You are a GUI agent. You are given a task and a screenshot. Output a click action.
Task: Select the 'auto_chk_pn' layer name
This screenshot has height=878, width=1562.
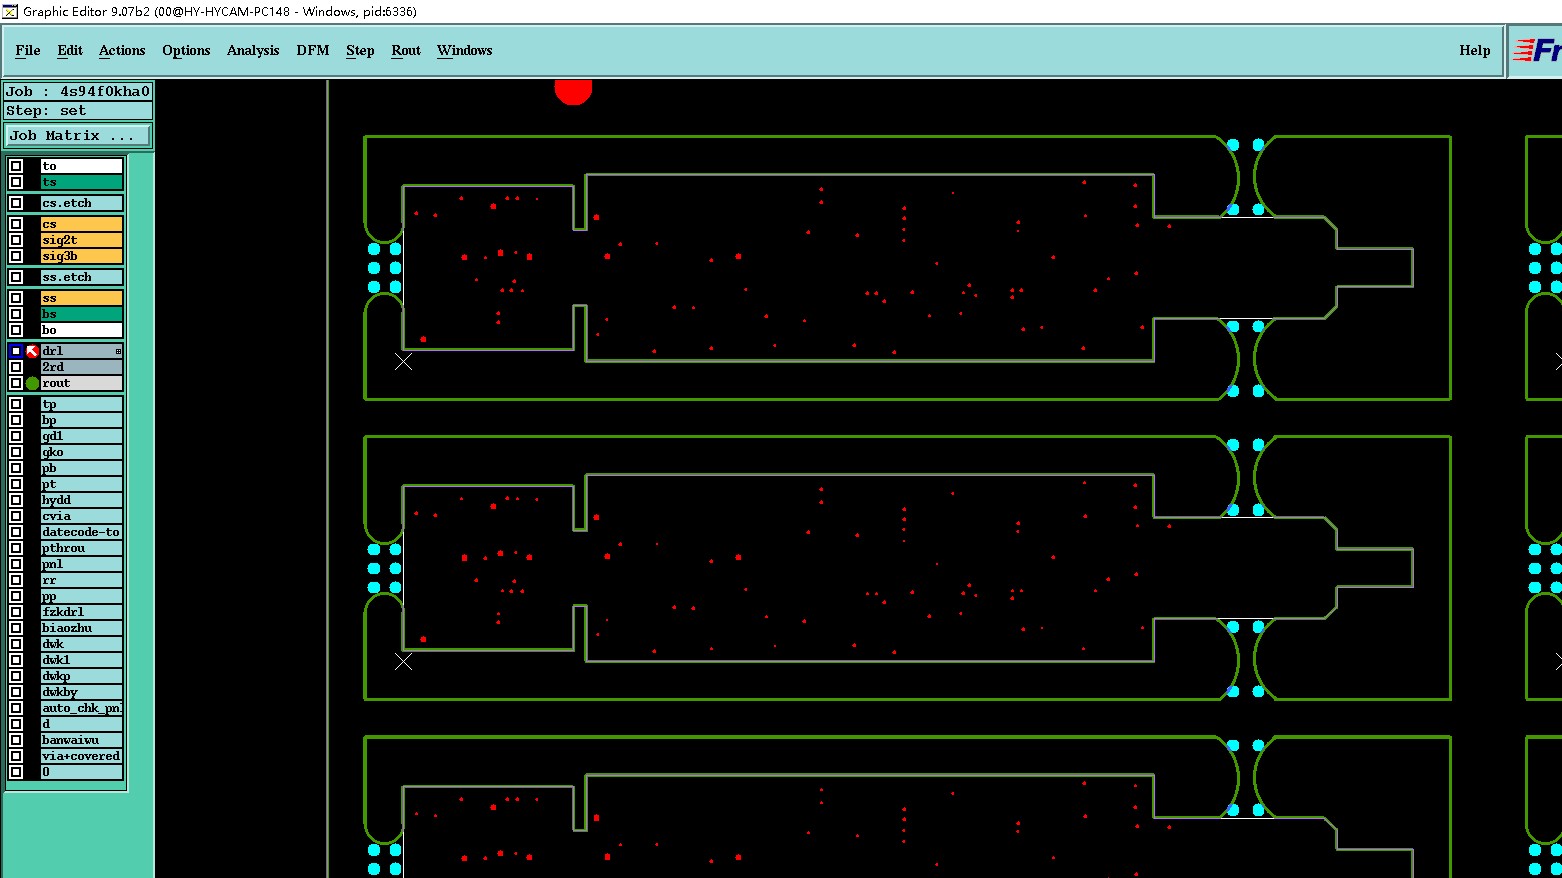[x=81, y=708]
